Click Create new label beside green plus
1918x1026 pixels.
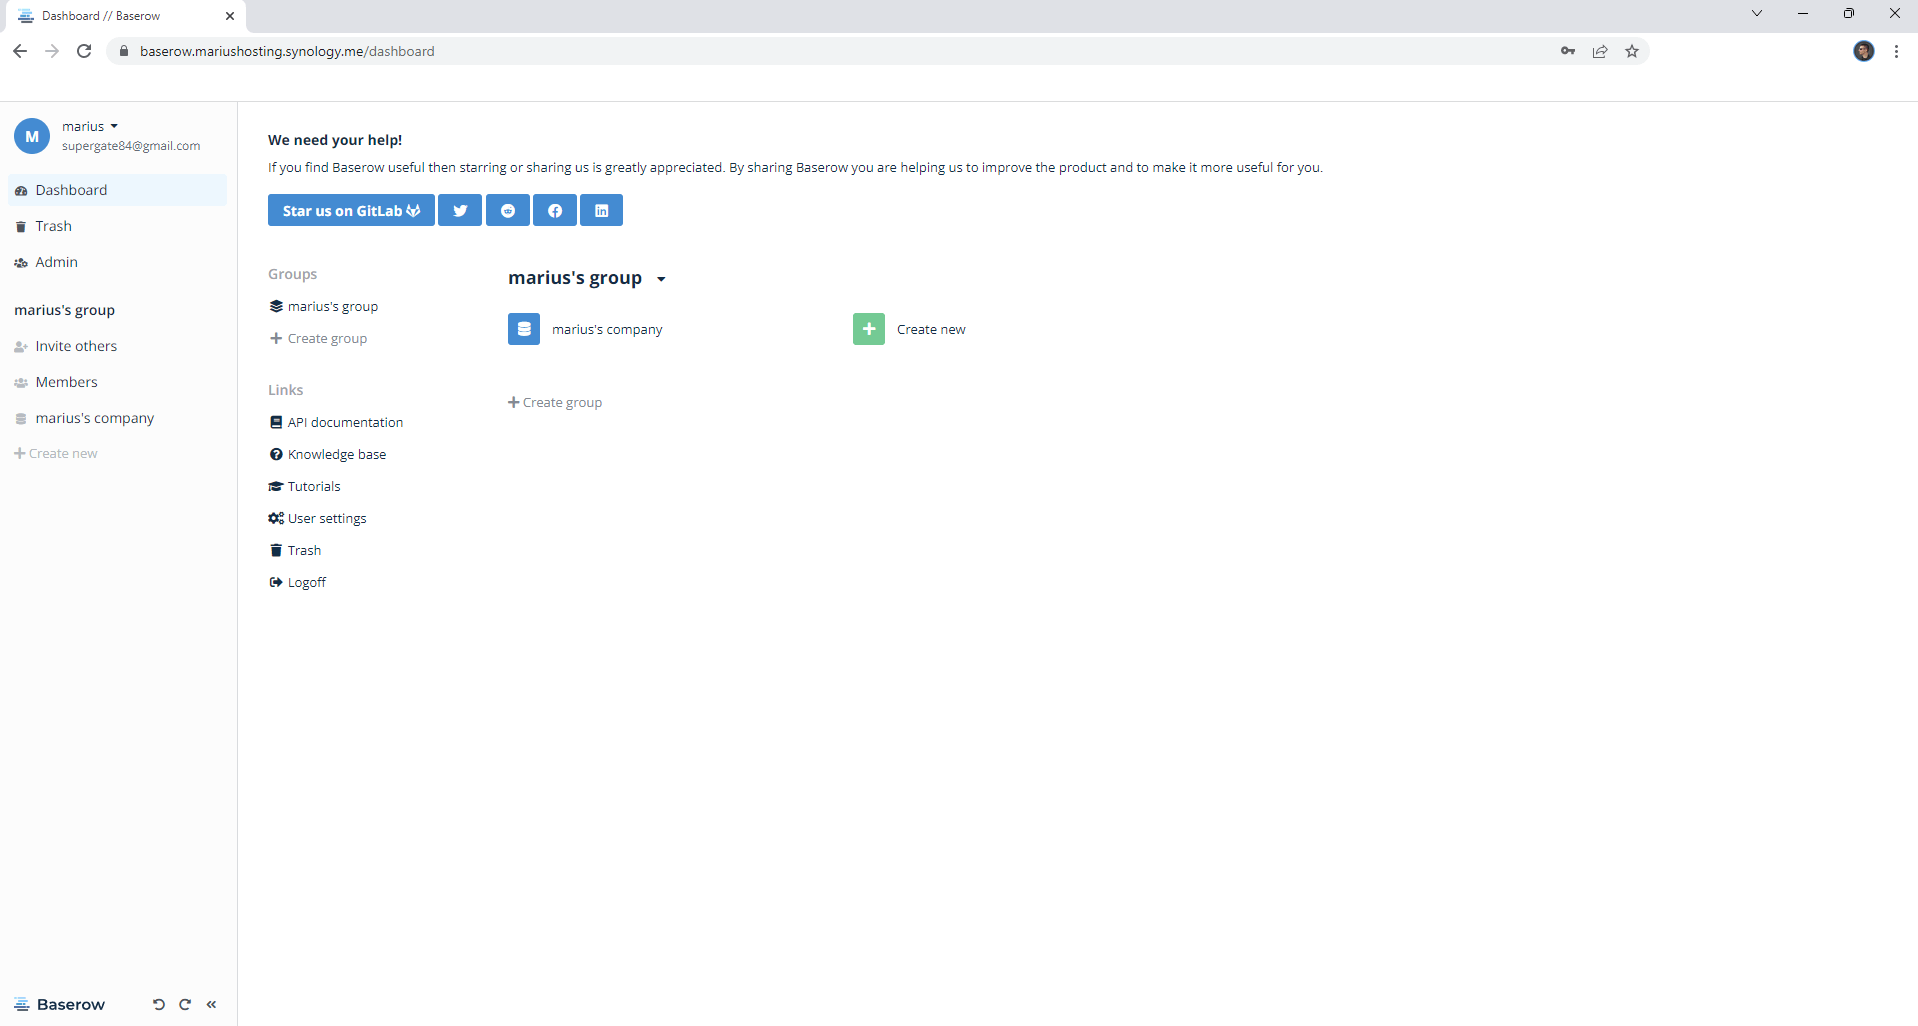pos(931,329)
